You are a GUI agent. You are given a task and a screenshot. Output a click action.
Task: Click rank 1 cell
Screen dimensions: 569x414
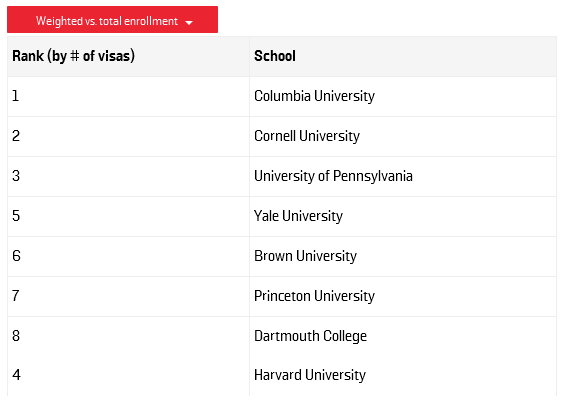tap(128, 97)
